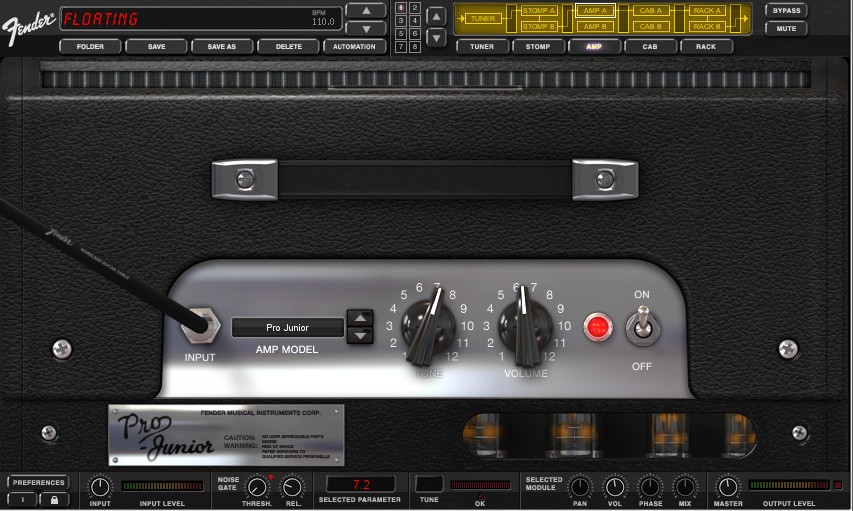
Task: Select RACK B block in signal chain
Action: 707,26
